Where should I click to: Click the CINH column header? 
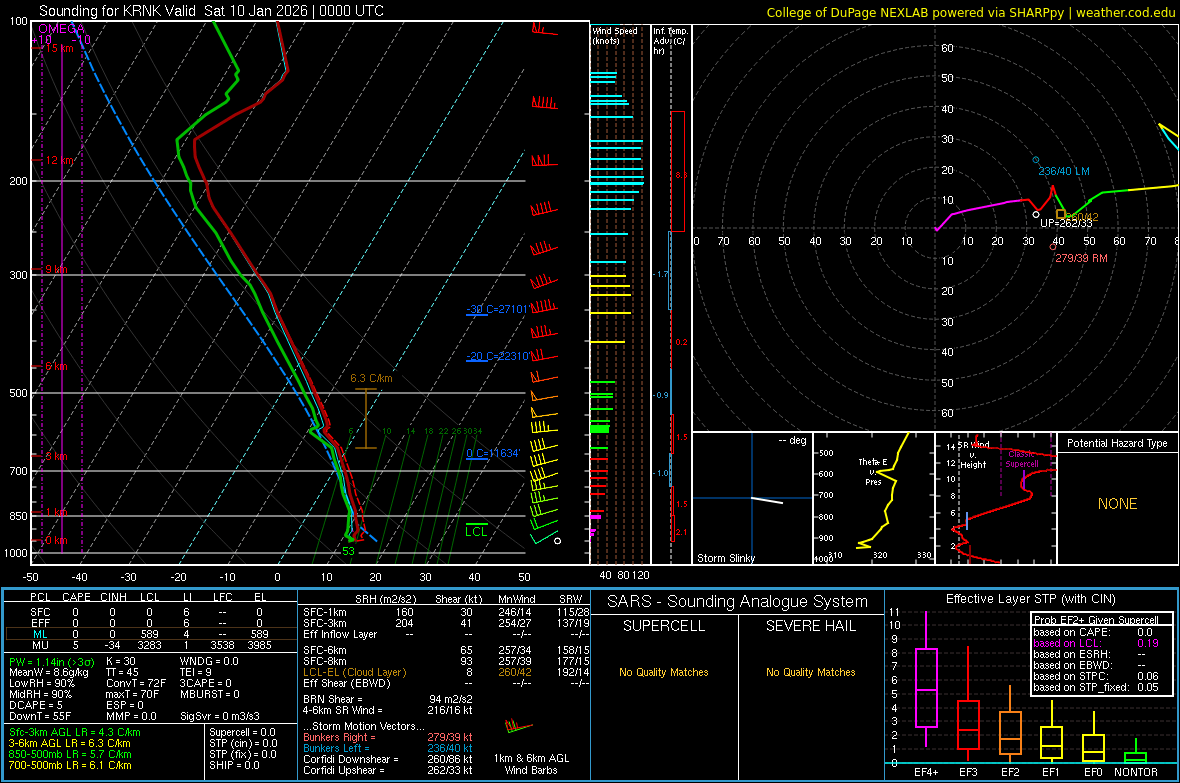point(114,597)
